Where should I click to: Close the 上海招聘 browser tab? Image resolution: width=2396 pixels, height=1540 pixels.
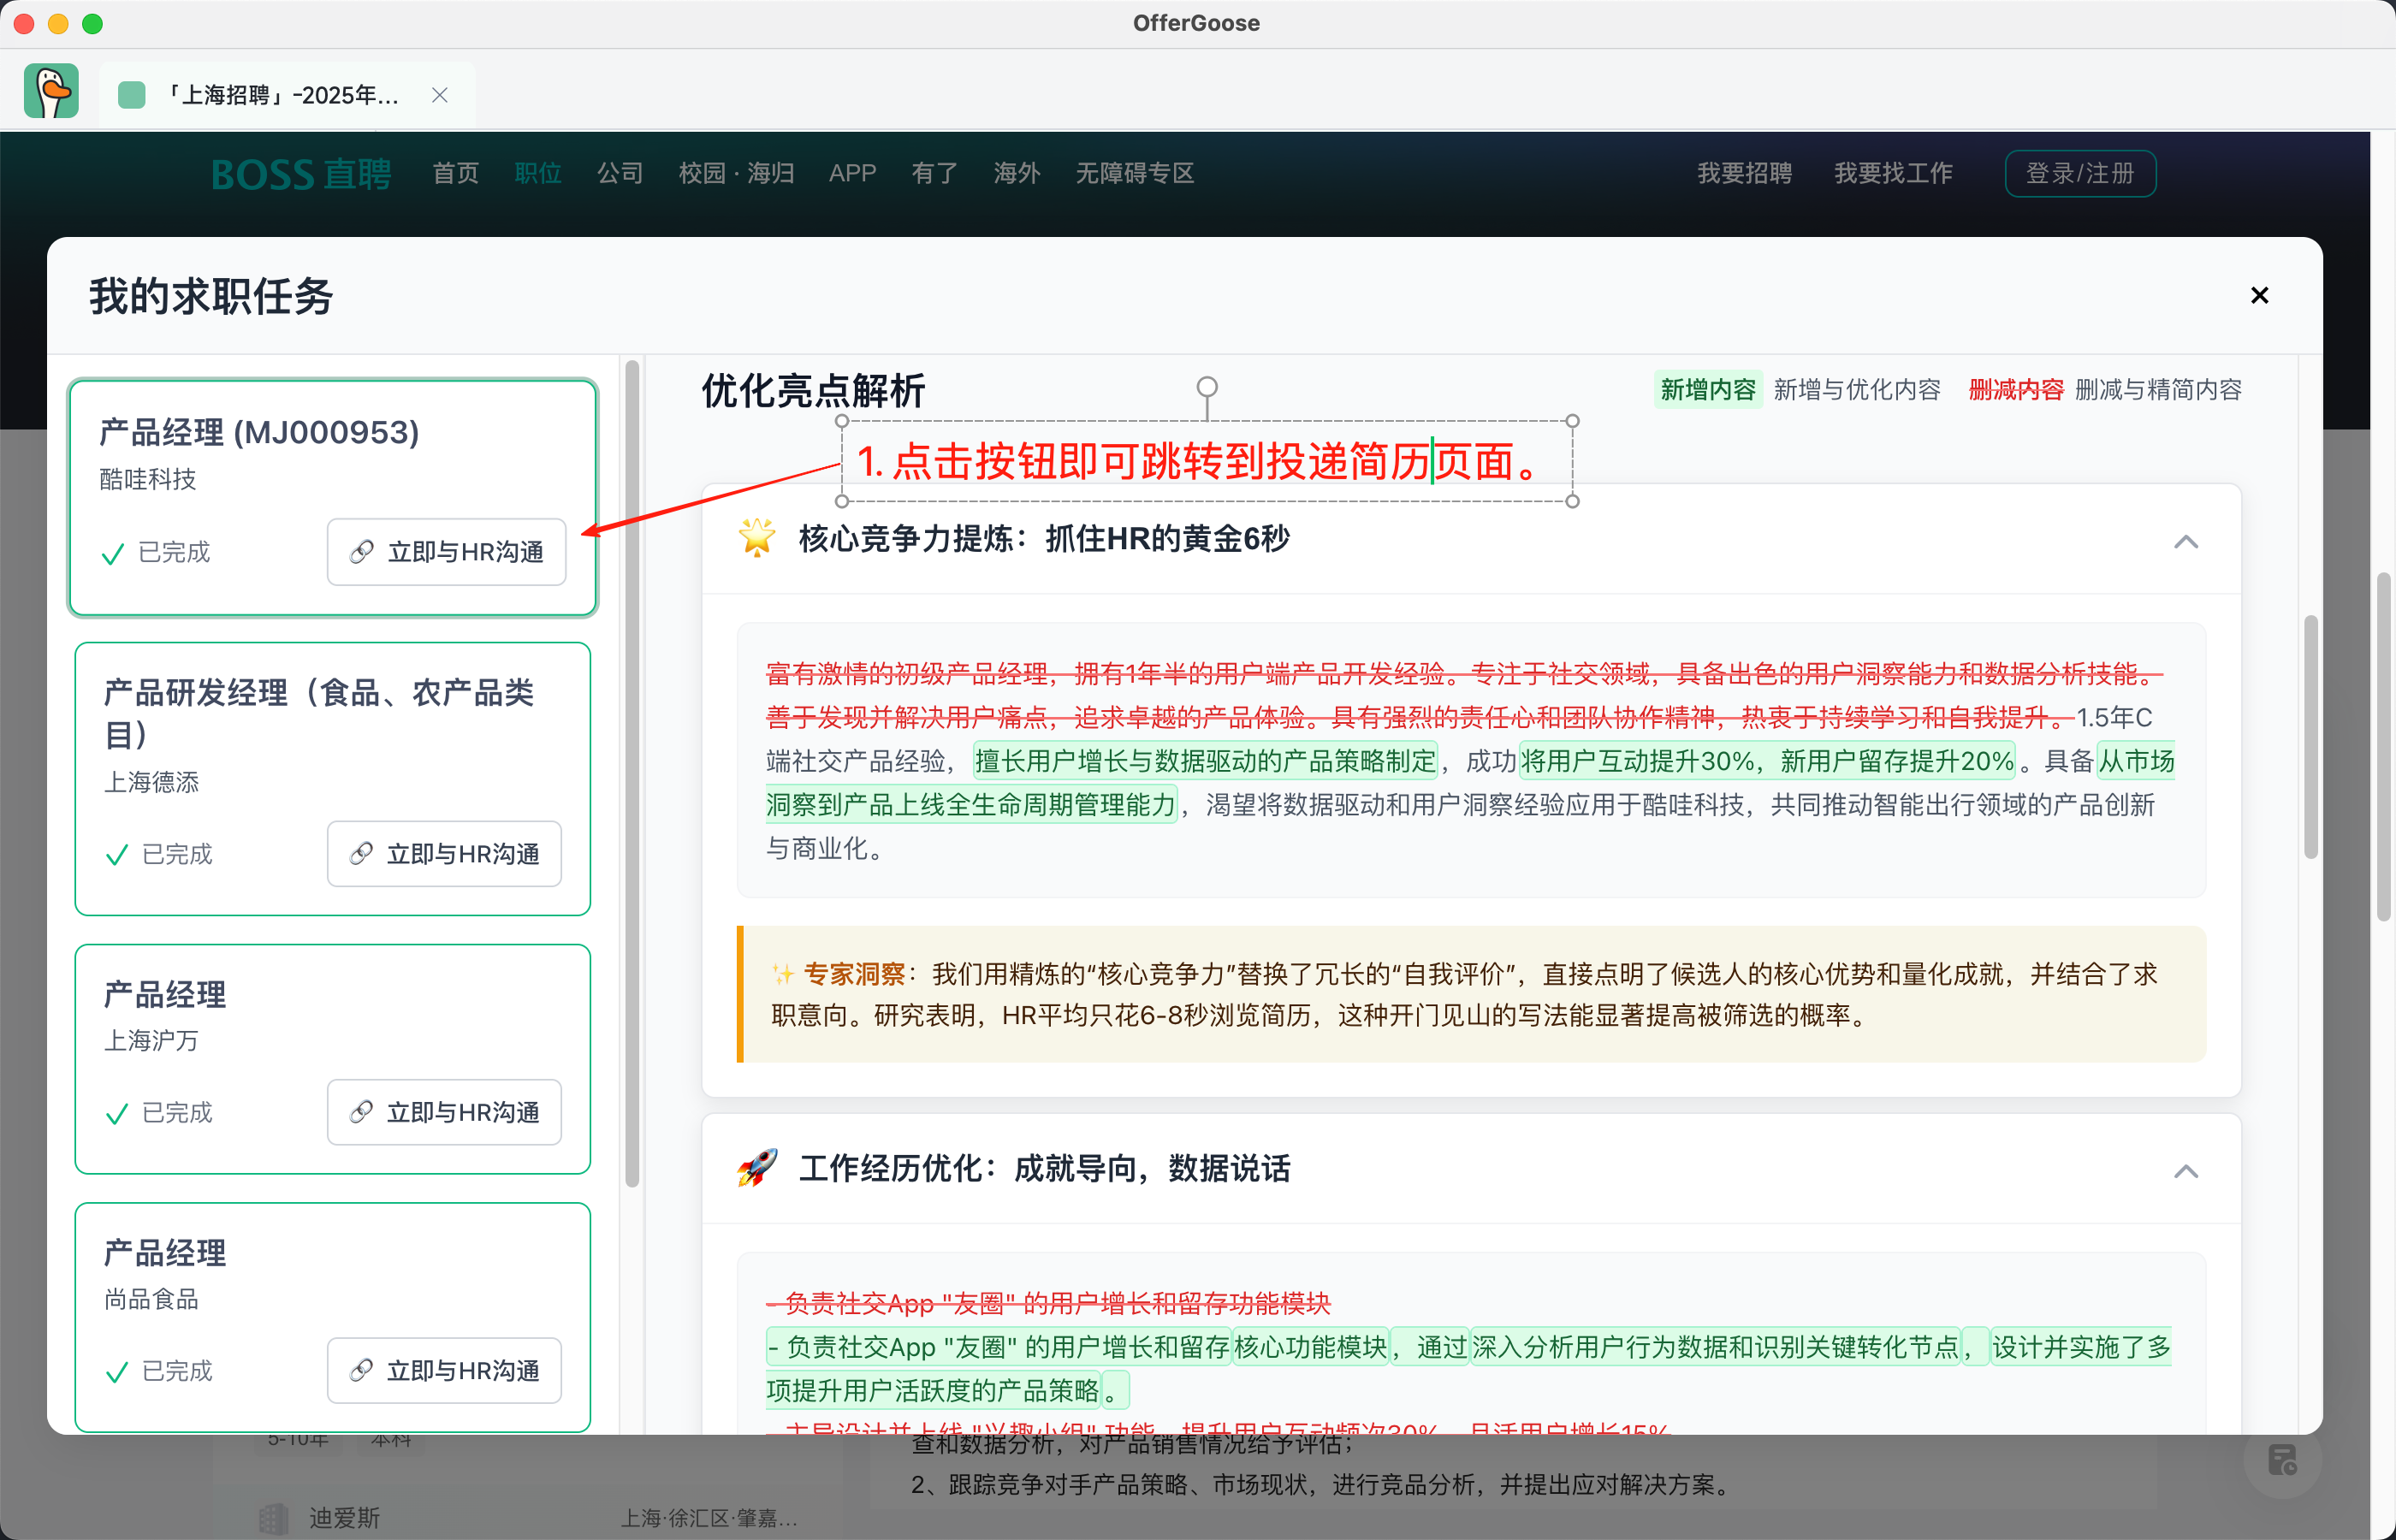[x=439, y=95]
